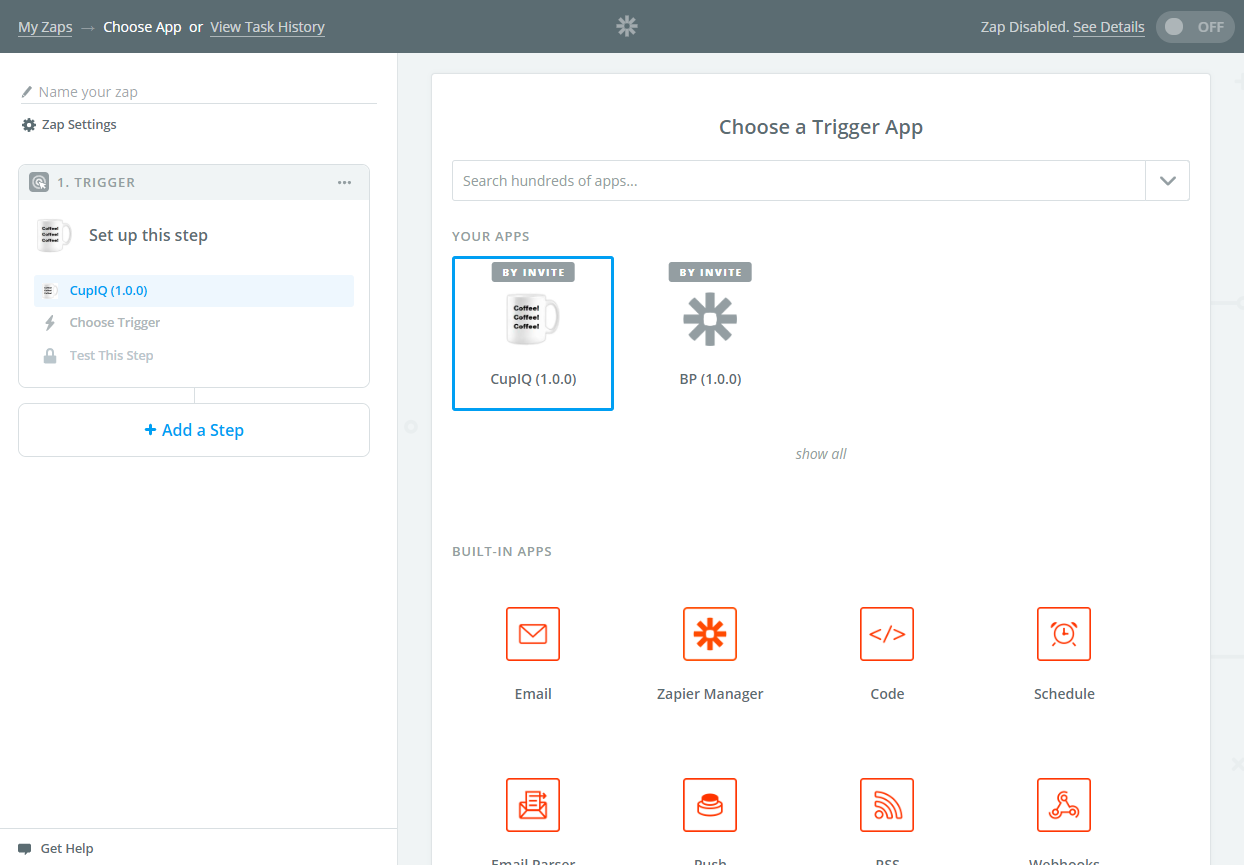Click the small mug icon beside CupIQ step
1244x865 pixels.
pos(50,291)
